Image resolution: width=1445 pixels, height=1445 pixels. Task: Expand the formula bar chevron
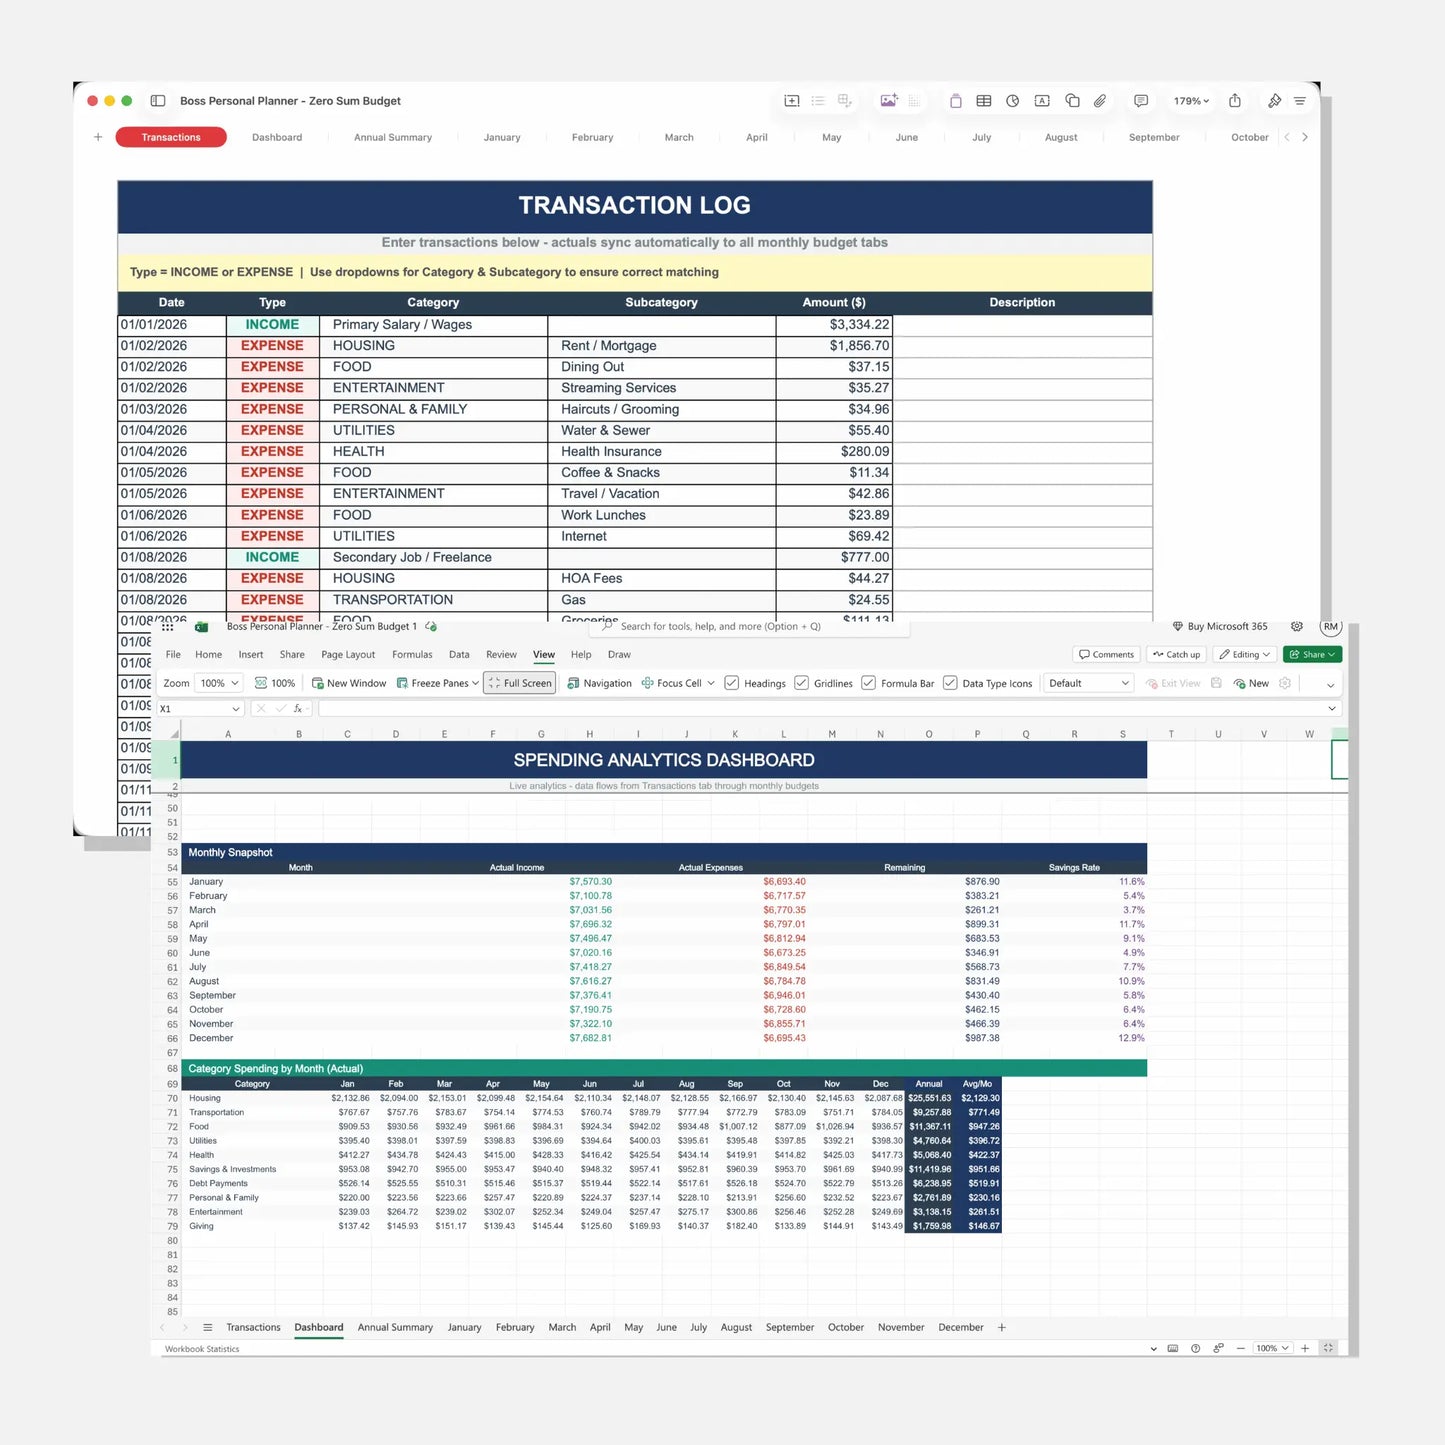pyautogui.click(x=1332, y=709)
